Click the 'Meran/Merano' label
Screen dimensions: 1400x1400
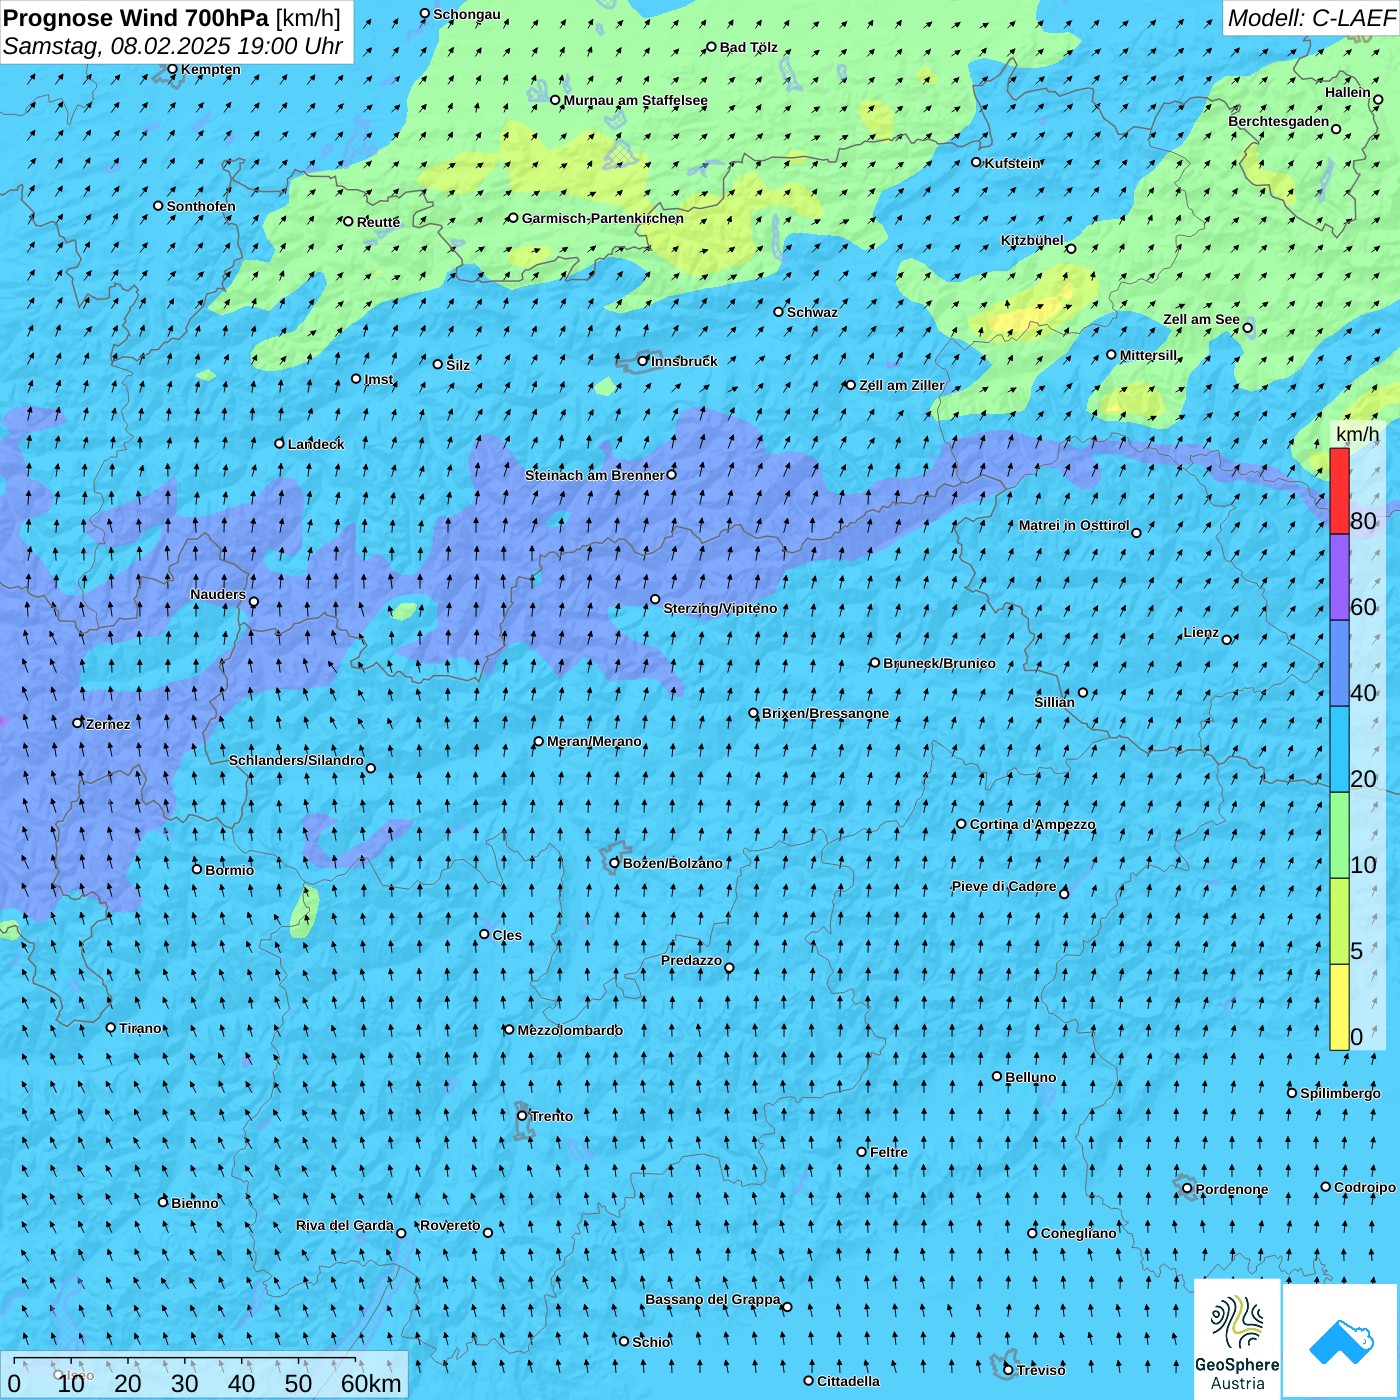pyautogui.click(x=594, y=741)
